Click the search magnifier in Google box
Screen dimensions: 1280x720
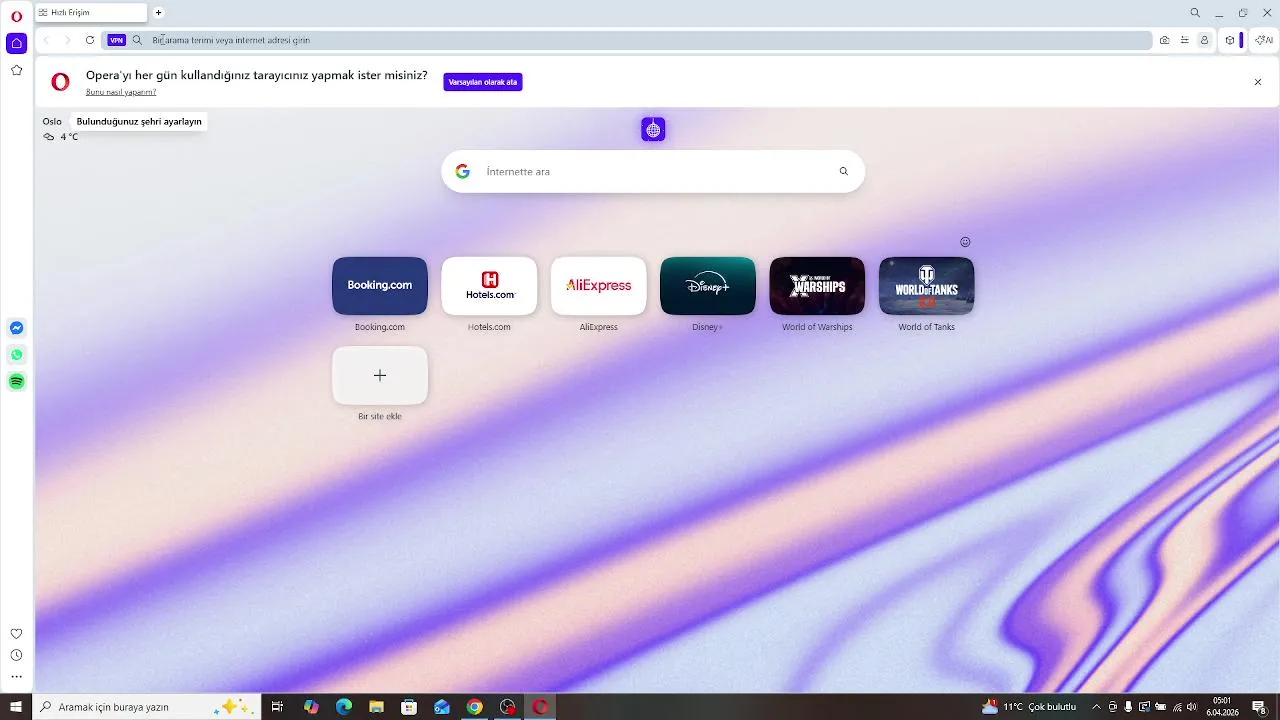click(844, 171)
